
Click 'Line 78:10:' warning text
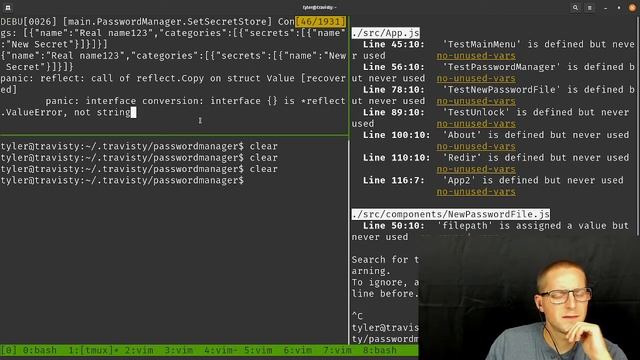[x=393, y=89]
